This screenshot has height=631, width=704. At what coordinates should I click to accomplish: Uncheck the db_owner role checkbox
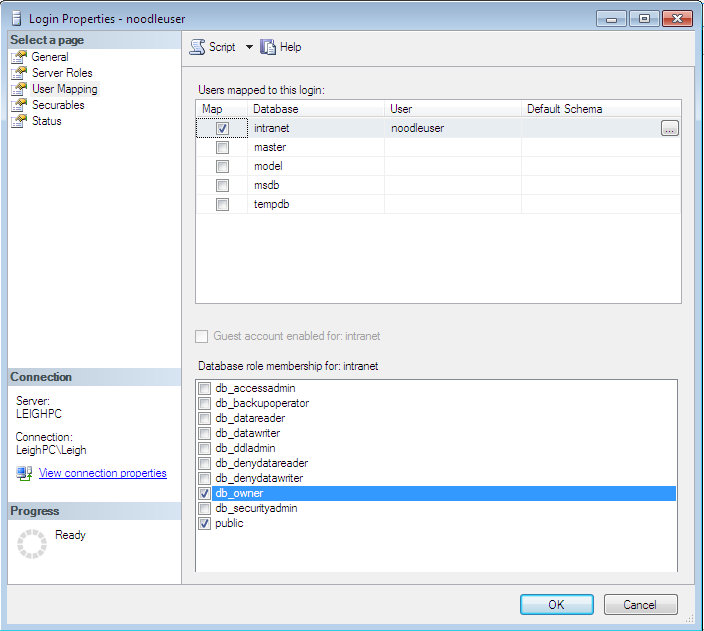(204, 494)
